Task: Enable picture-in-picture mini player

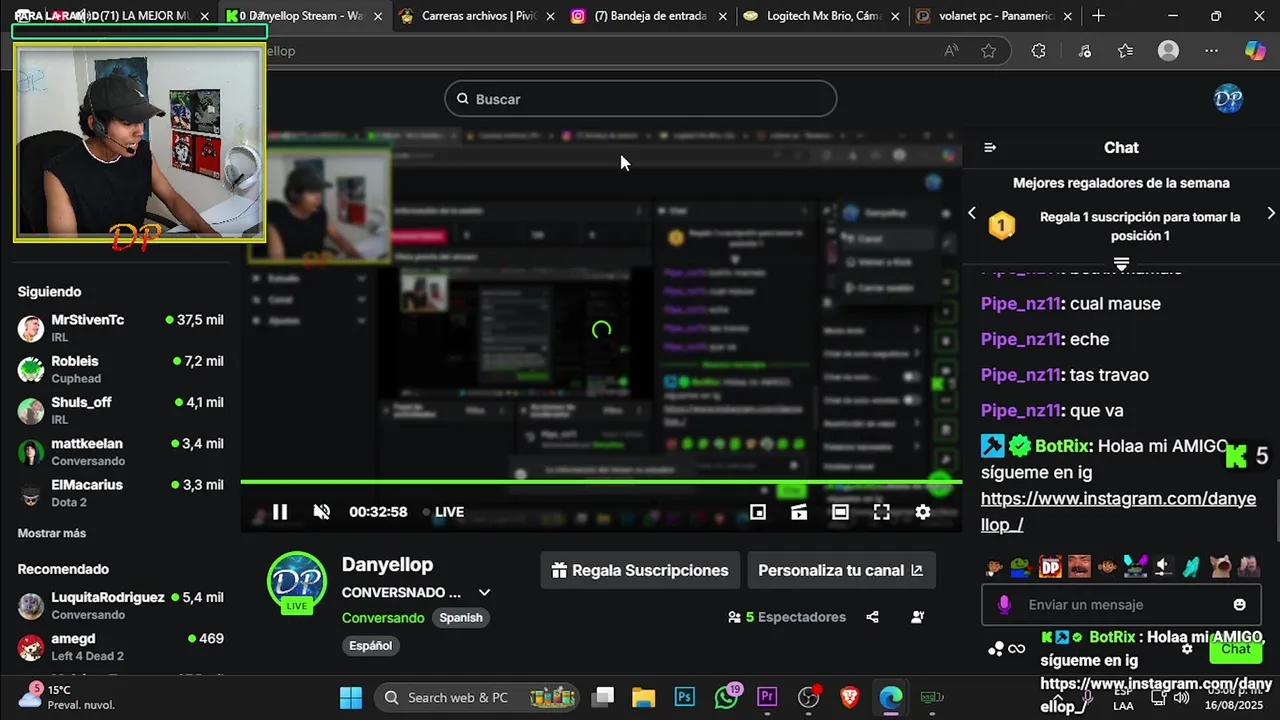Action: click(758, 512)
